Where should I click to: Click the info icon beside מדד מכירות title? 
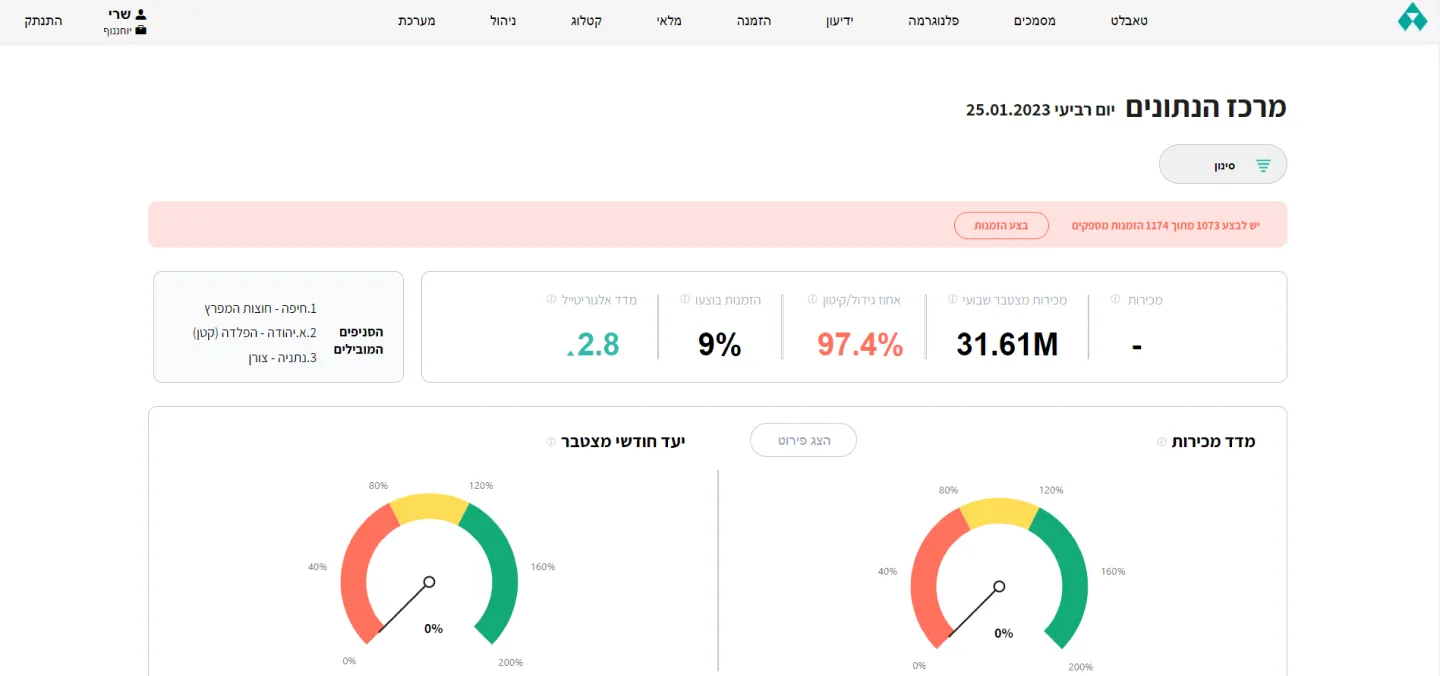(x=1161, y=442)
